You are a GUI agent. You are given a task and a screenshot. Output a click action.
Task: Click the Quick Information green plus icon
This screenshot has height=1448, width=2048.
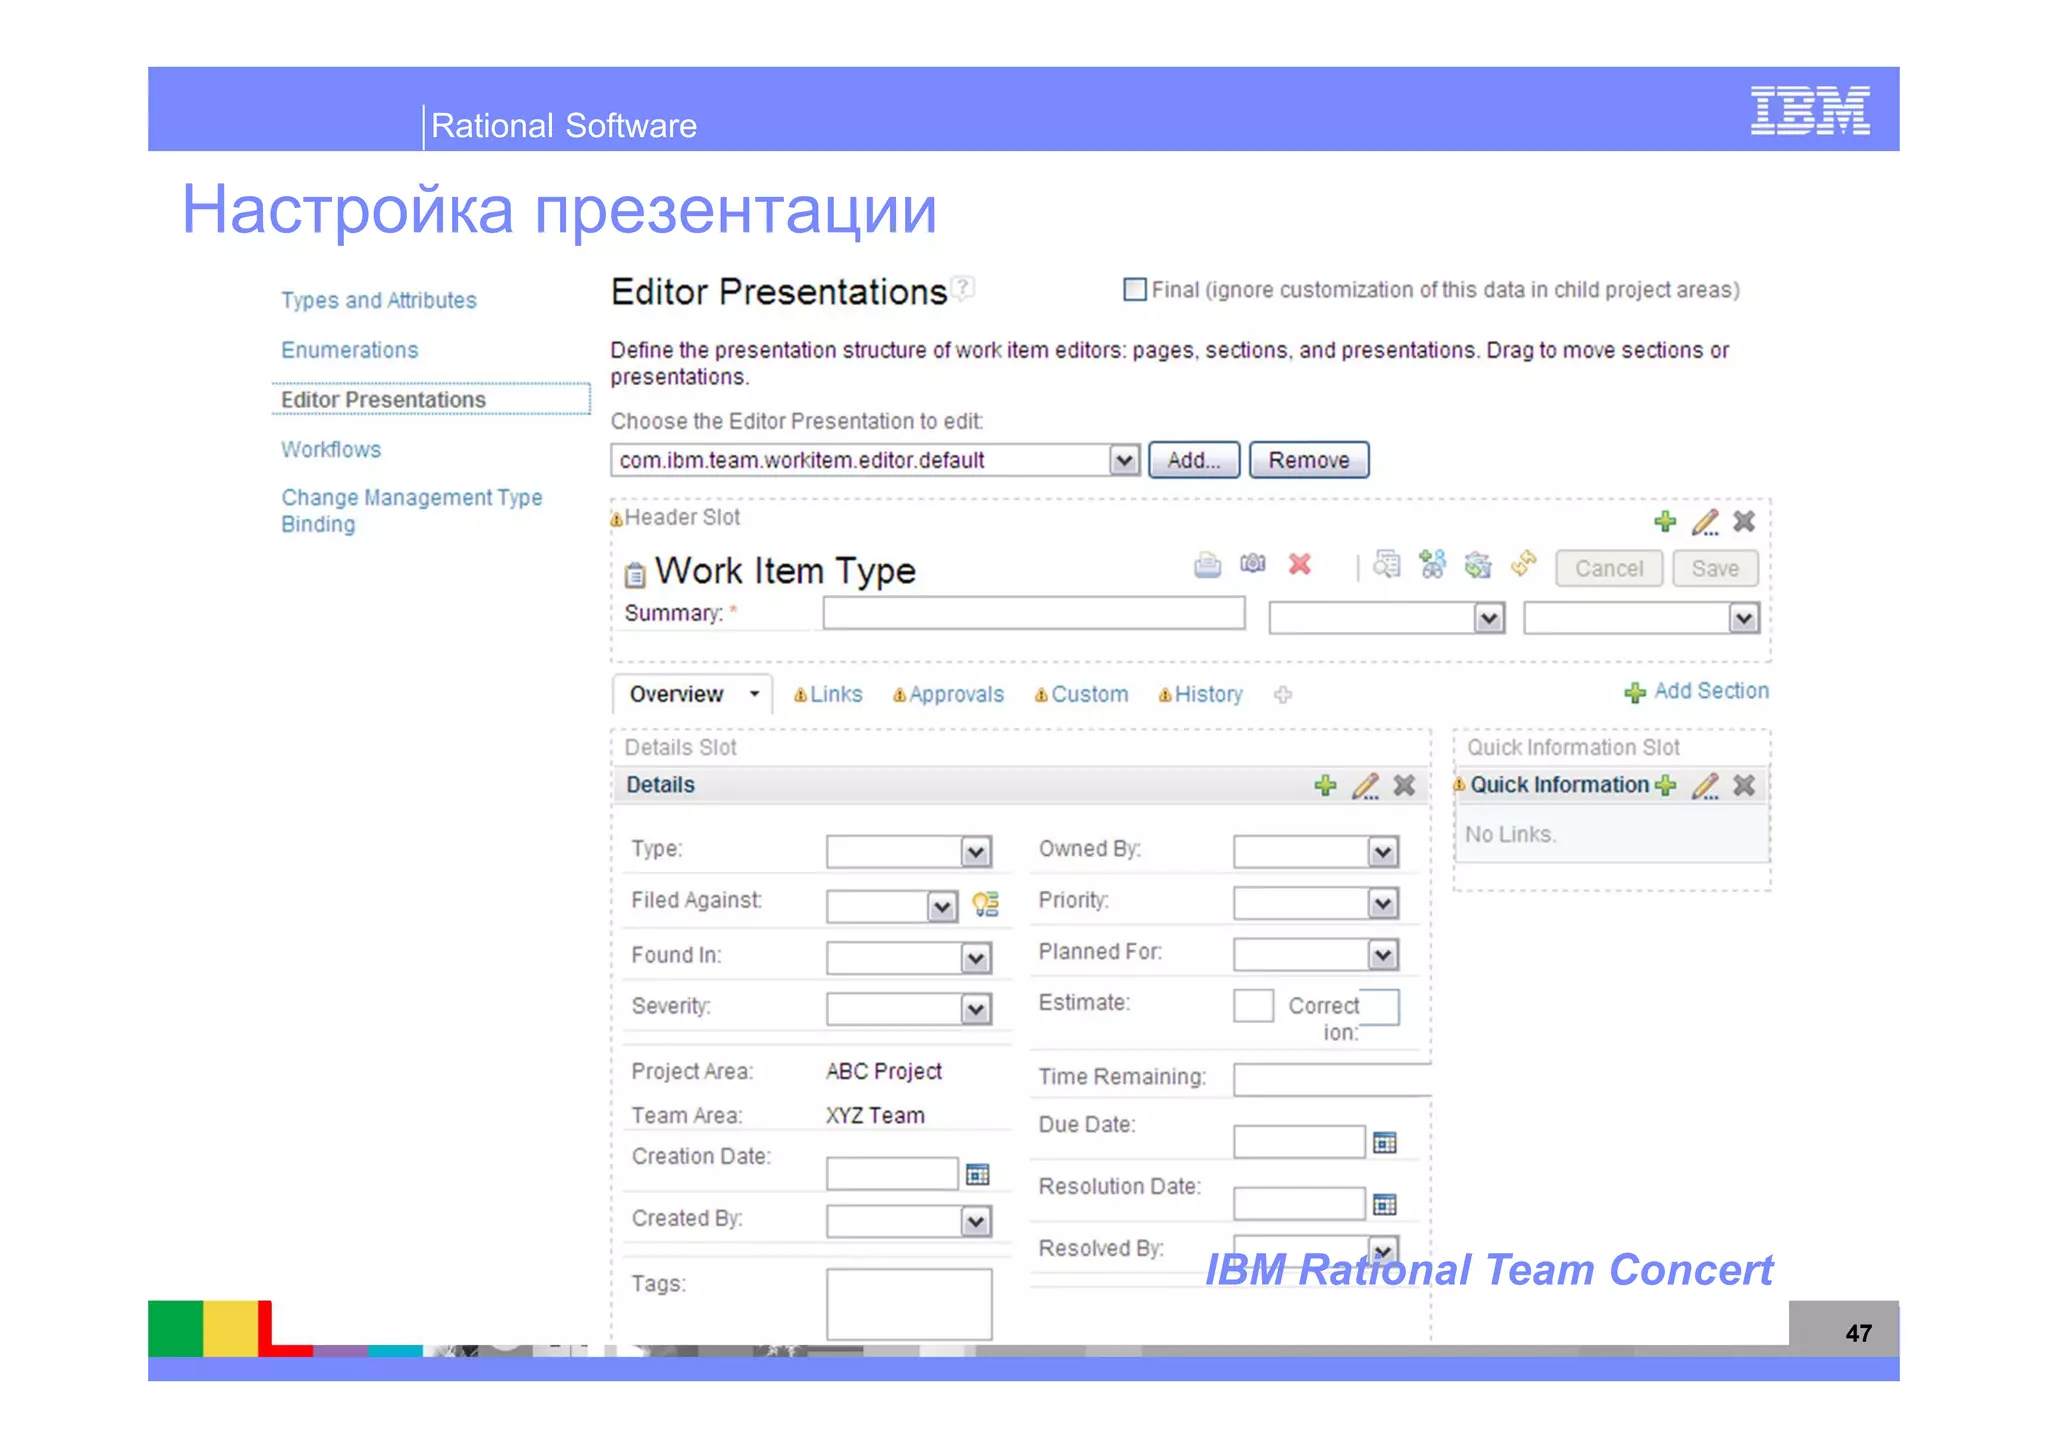click(x=1665, y=786)
